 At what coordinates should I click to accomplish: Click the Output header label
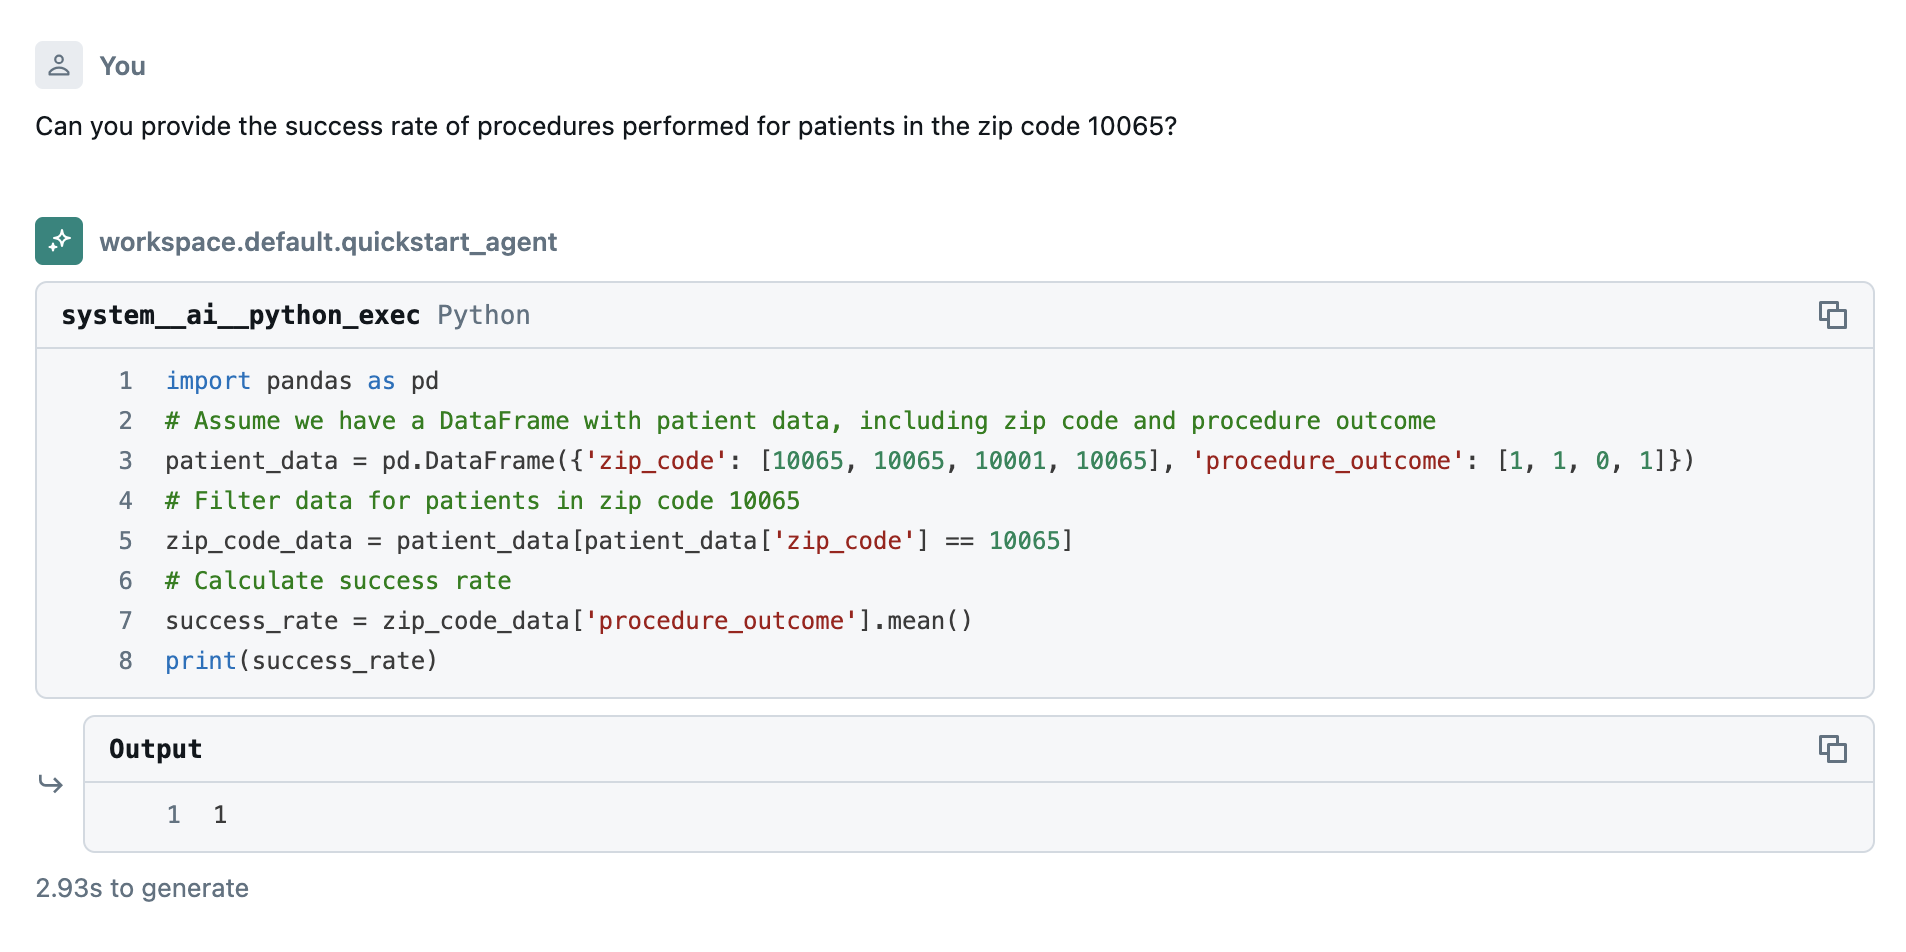(x=155, y=749)
